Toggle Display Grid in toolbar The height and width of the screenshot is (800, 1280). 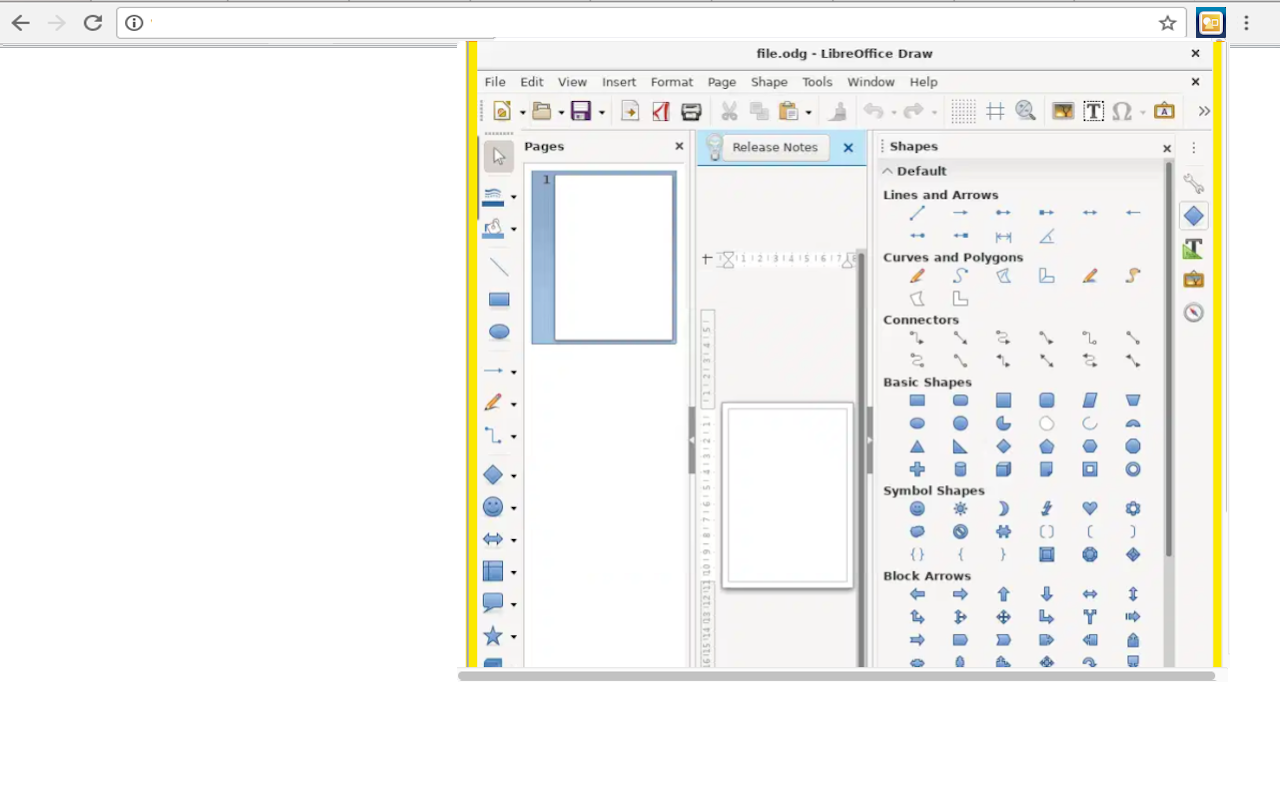(963, 111)
